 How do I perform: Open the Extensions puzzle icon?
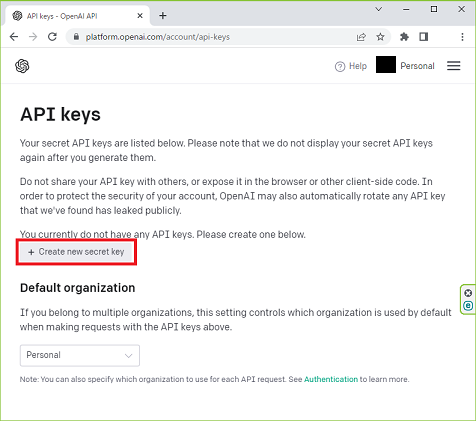(x=404, y=37)
